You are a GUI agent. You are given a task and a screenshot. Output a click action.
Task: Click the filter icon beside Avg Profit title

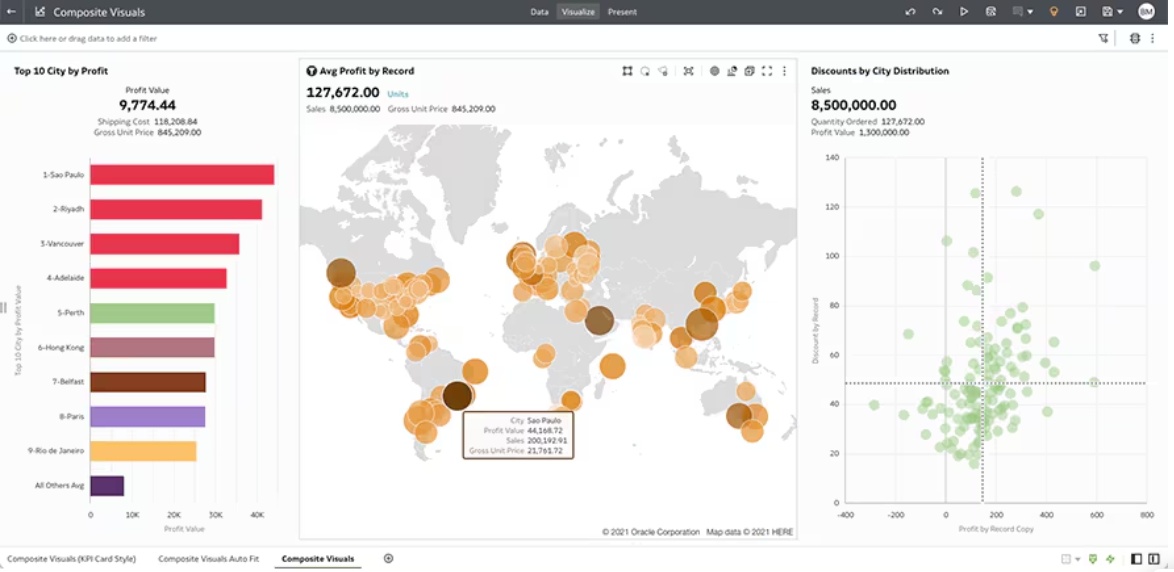[311, 71]
